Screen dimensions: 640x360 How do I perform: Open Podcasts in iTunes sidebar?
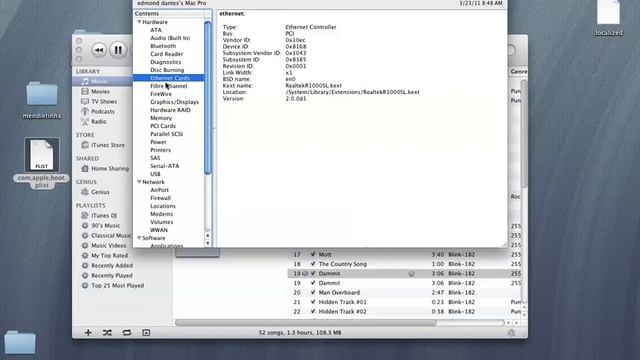coord(102,111)
